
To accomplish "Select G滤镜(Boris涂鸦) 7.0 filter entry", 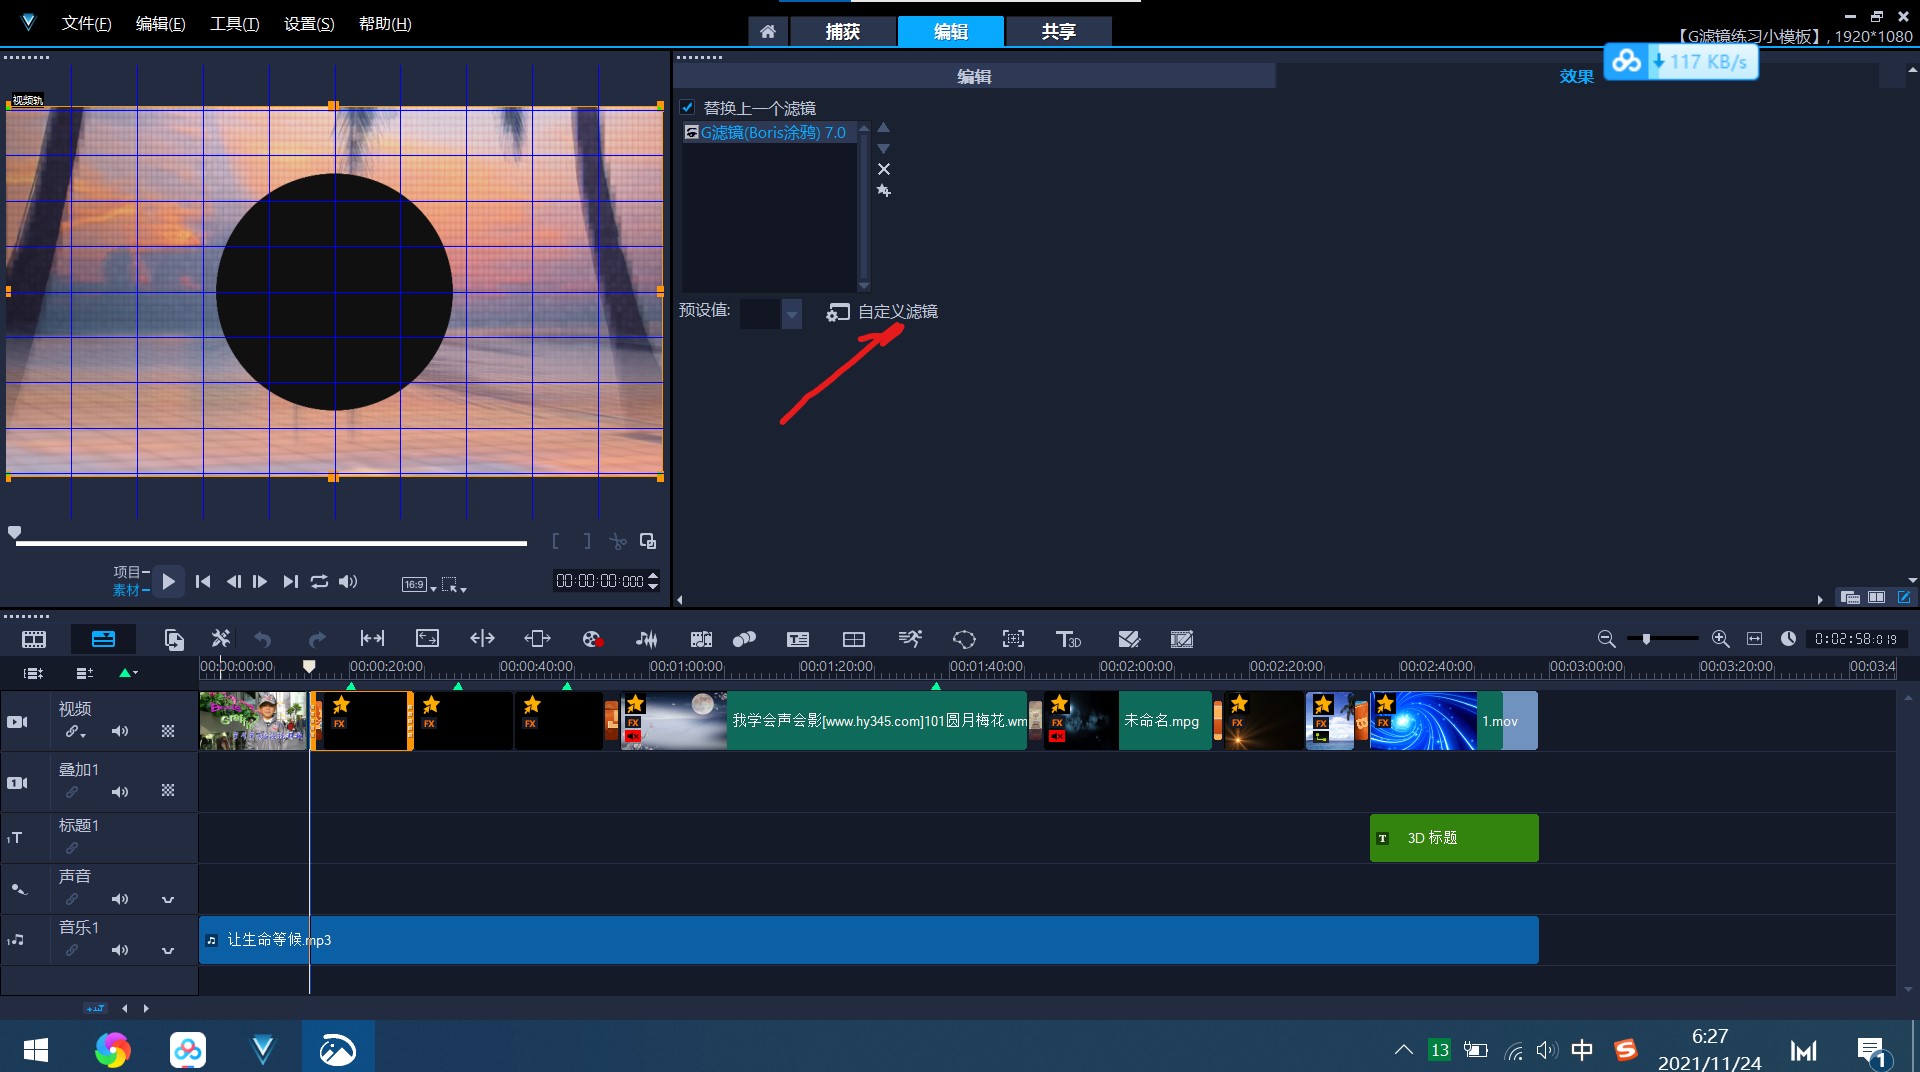I will (x=769, y=132).
